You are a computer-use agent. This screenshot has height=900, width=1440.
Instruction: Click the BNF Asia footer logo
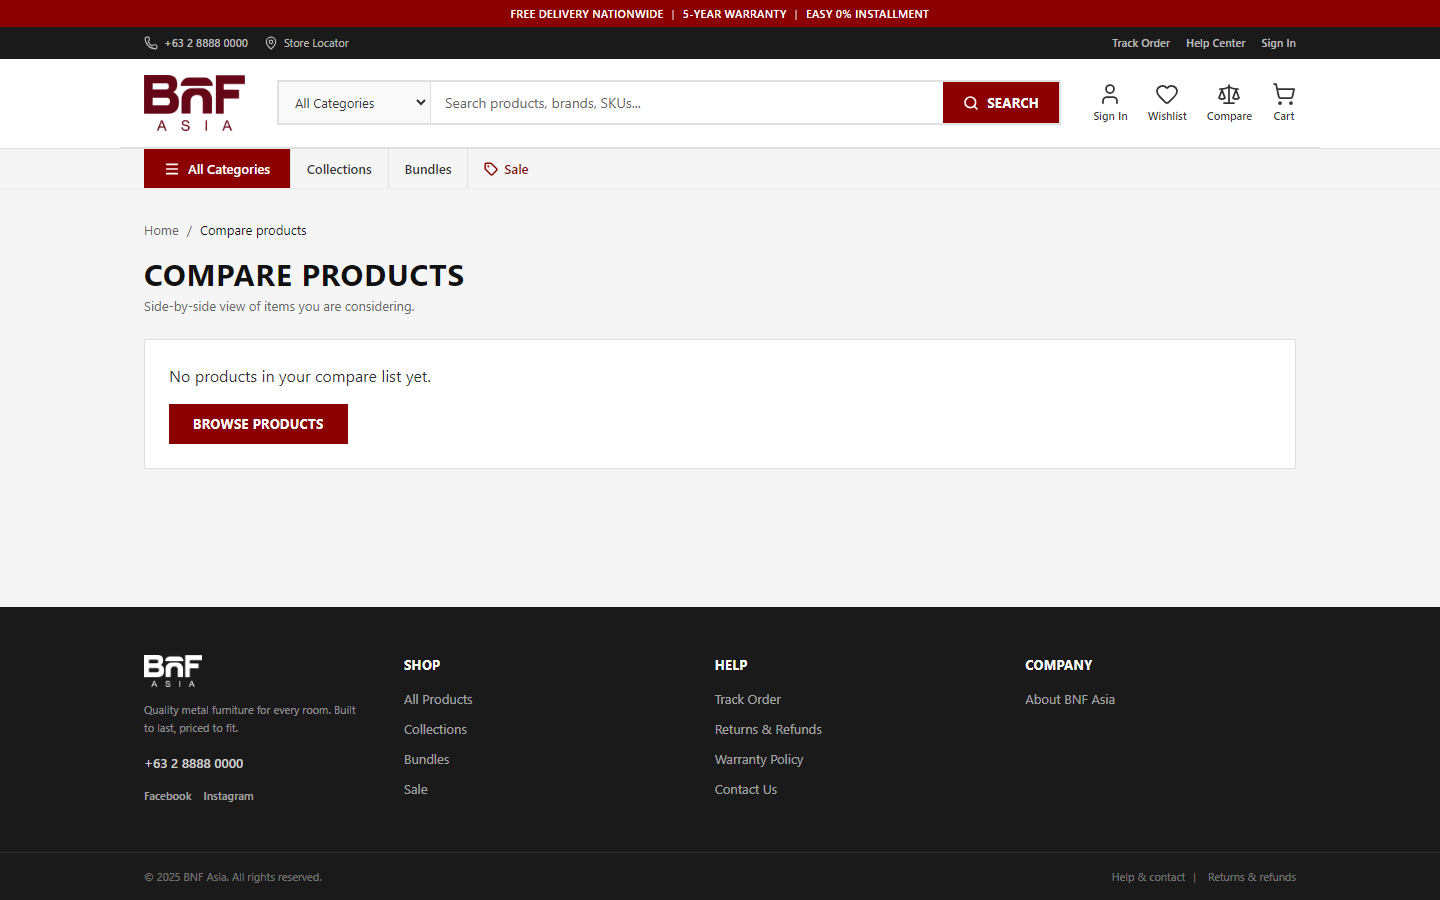[173, 670]
